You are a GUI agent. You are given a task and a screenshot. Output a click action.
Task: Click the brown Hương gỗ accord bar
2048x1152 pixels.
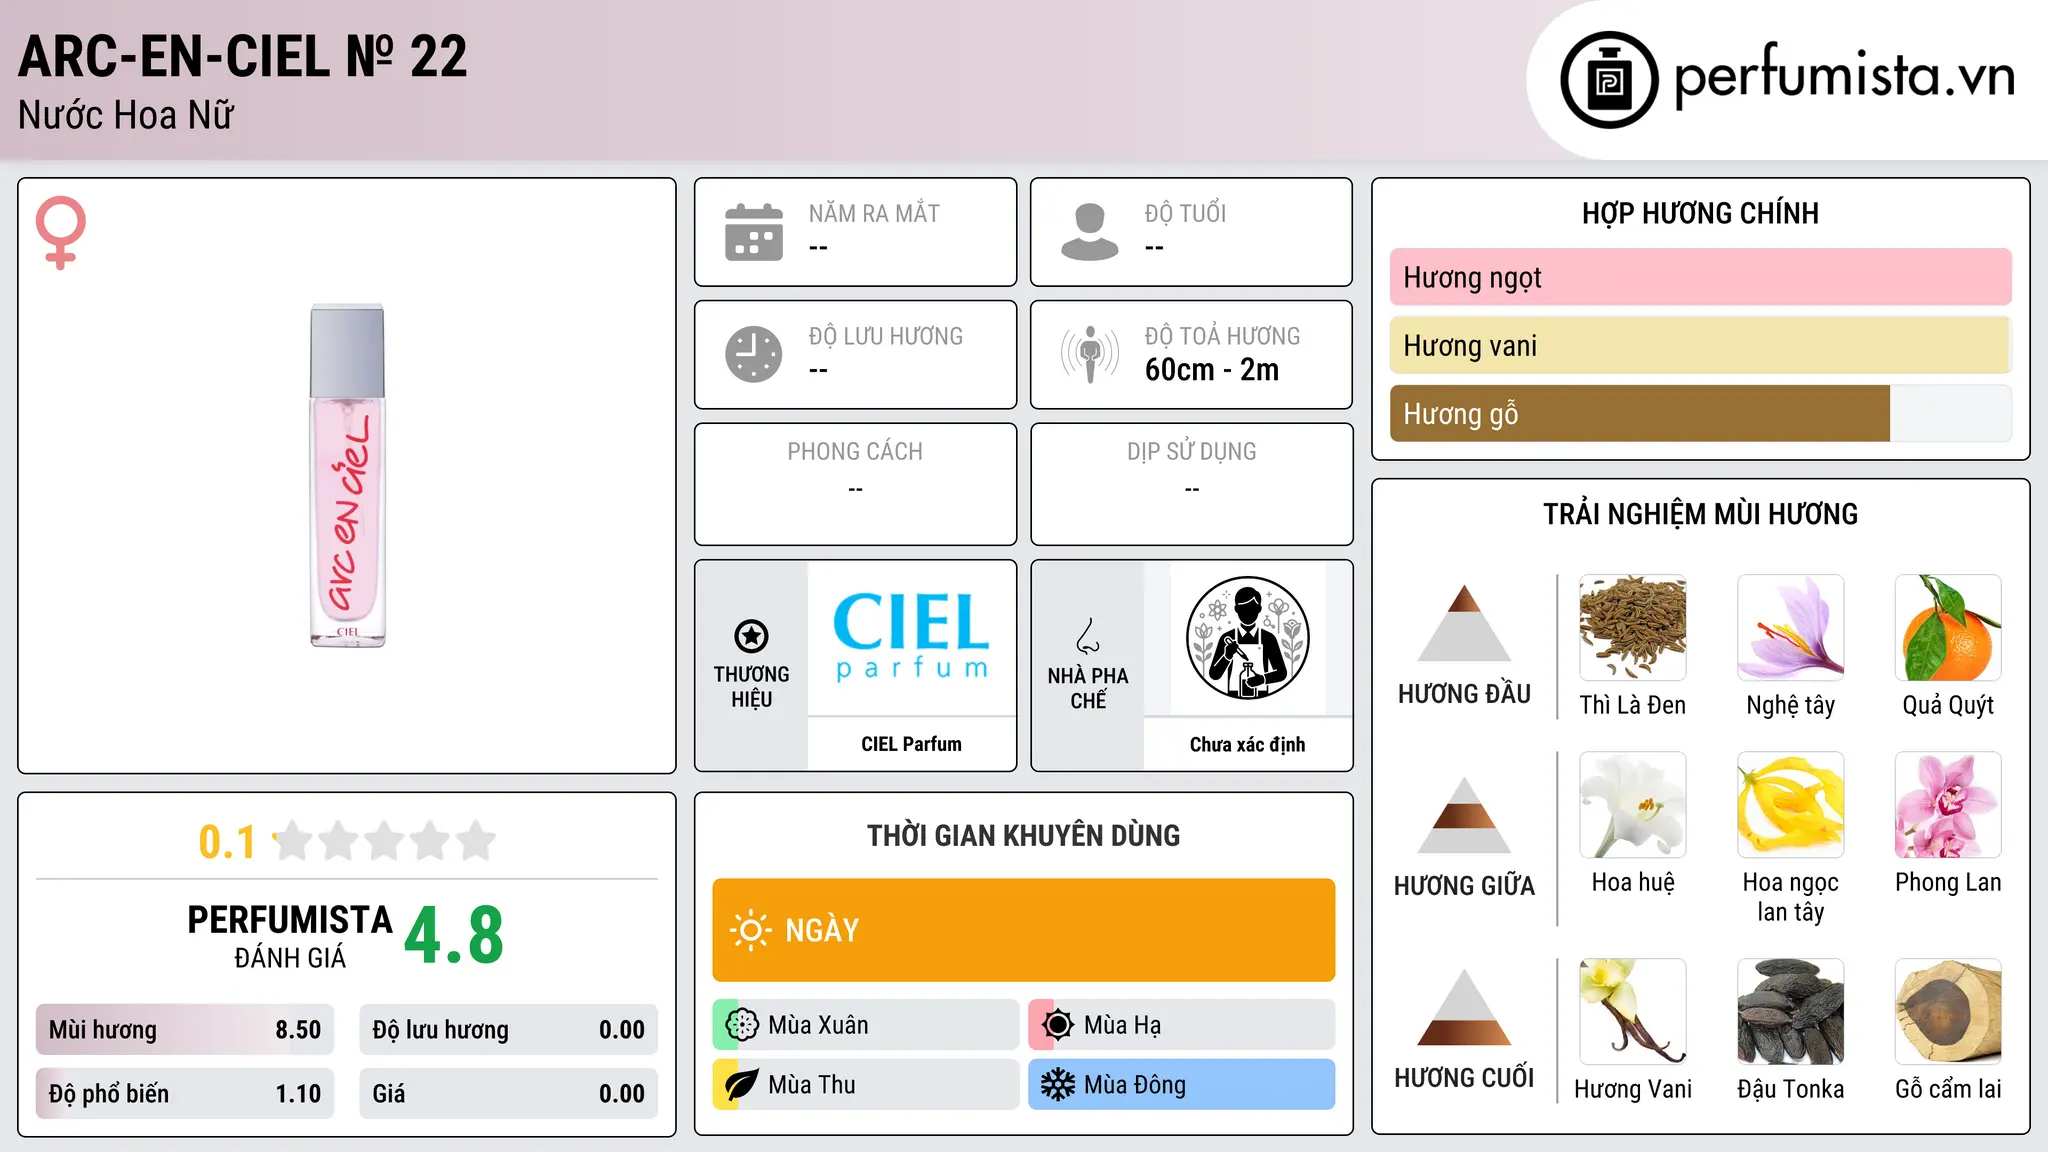[1640, 413]
